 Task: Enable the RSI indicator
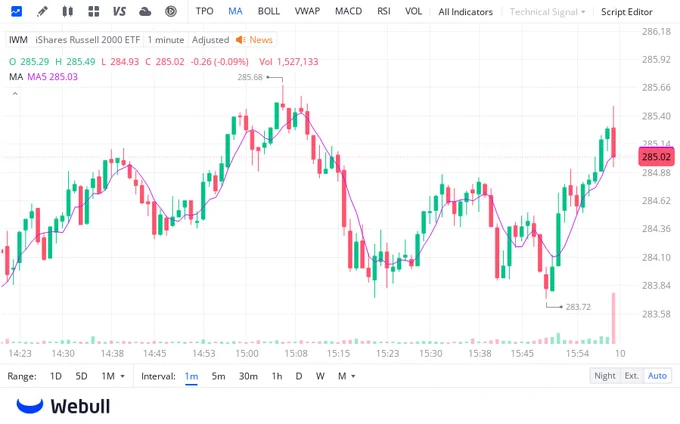pos(383,11)
